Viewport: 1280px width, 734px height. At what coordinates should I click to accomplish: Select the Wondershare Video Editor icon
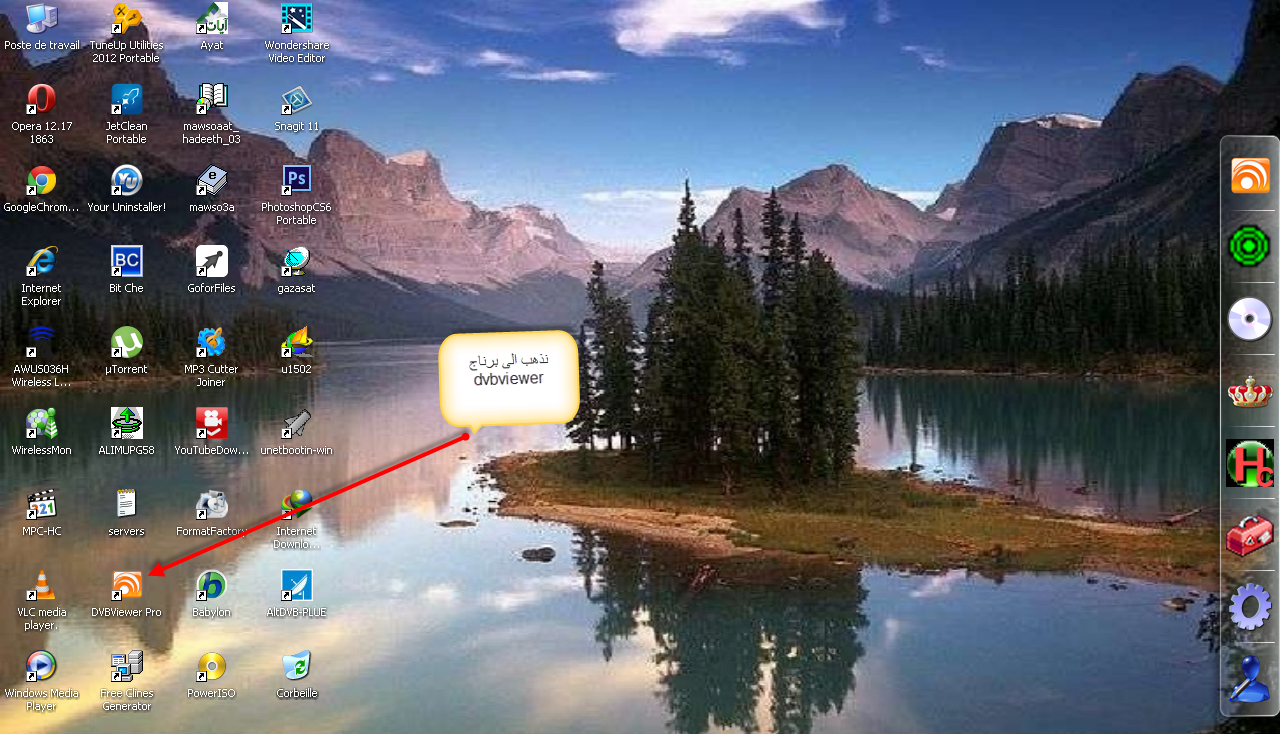point(296,18)
